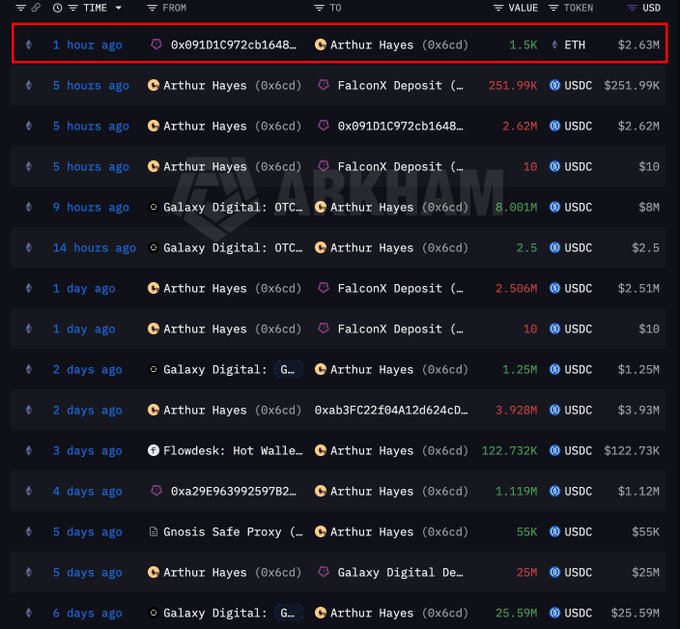The image size is (680, 629).
Task: Click the Galaxy Digital 'G…' tag in the 25.59M row
Action: click(288, 613)
